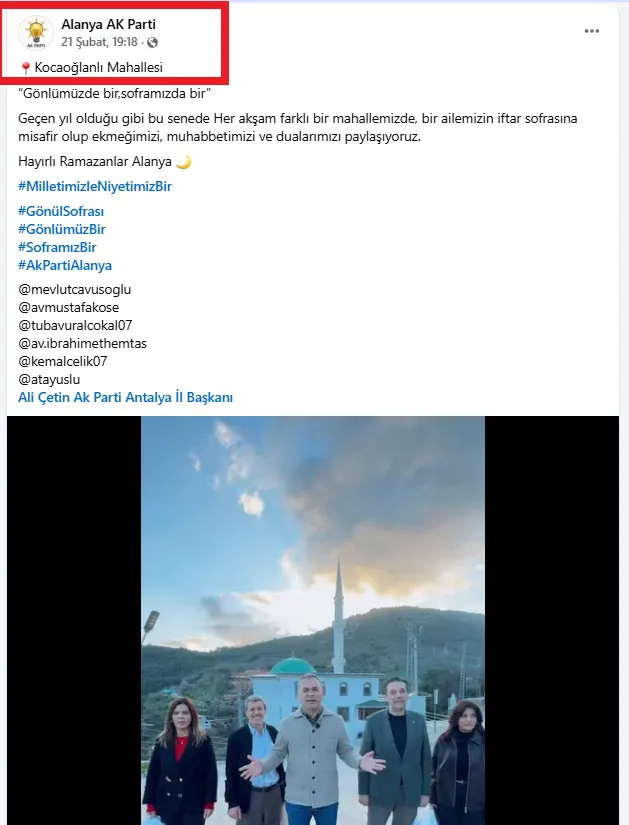Click the public globe privacy icon
629x825 pixels.
pos(153,43)
